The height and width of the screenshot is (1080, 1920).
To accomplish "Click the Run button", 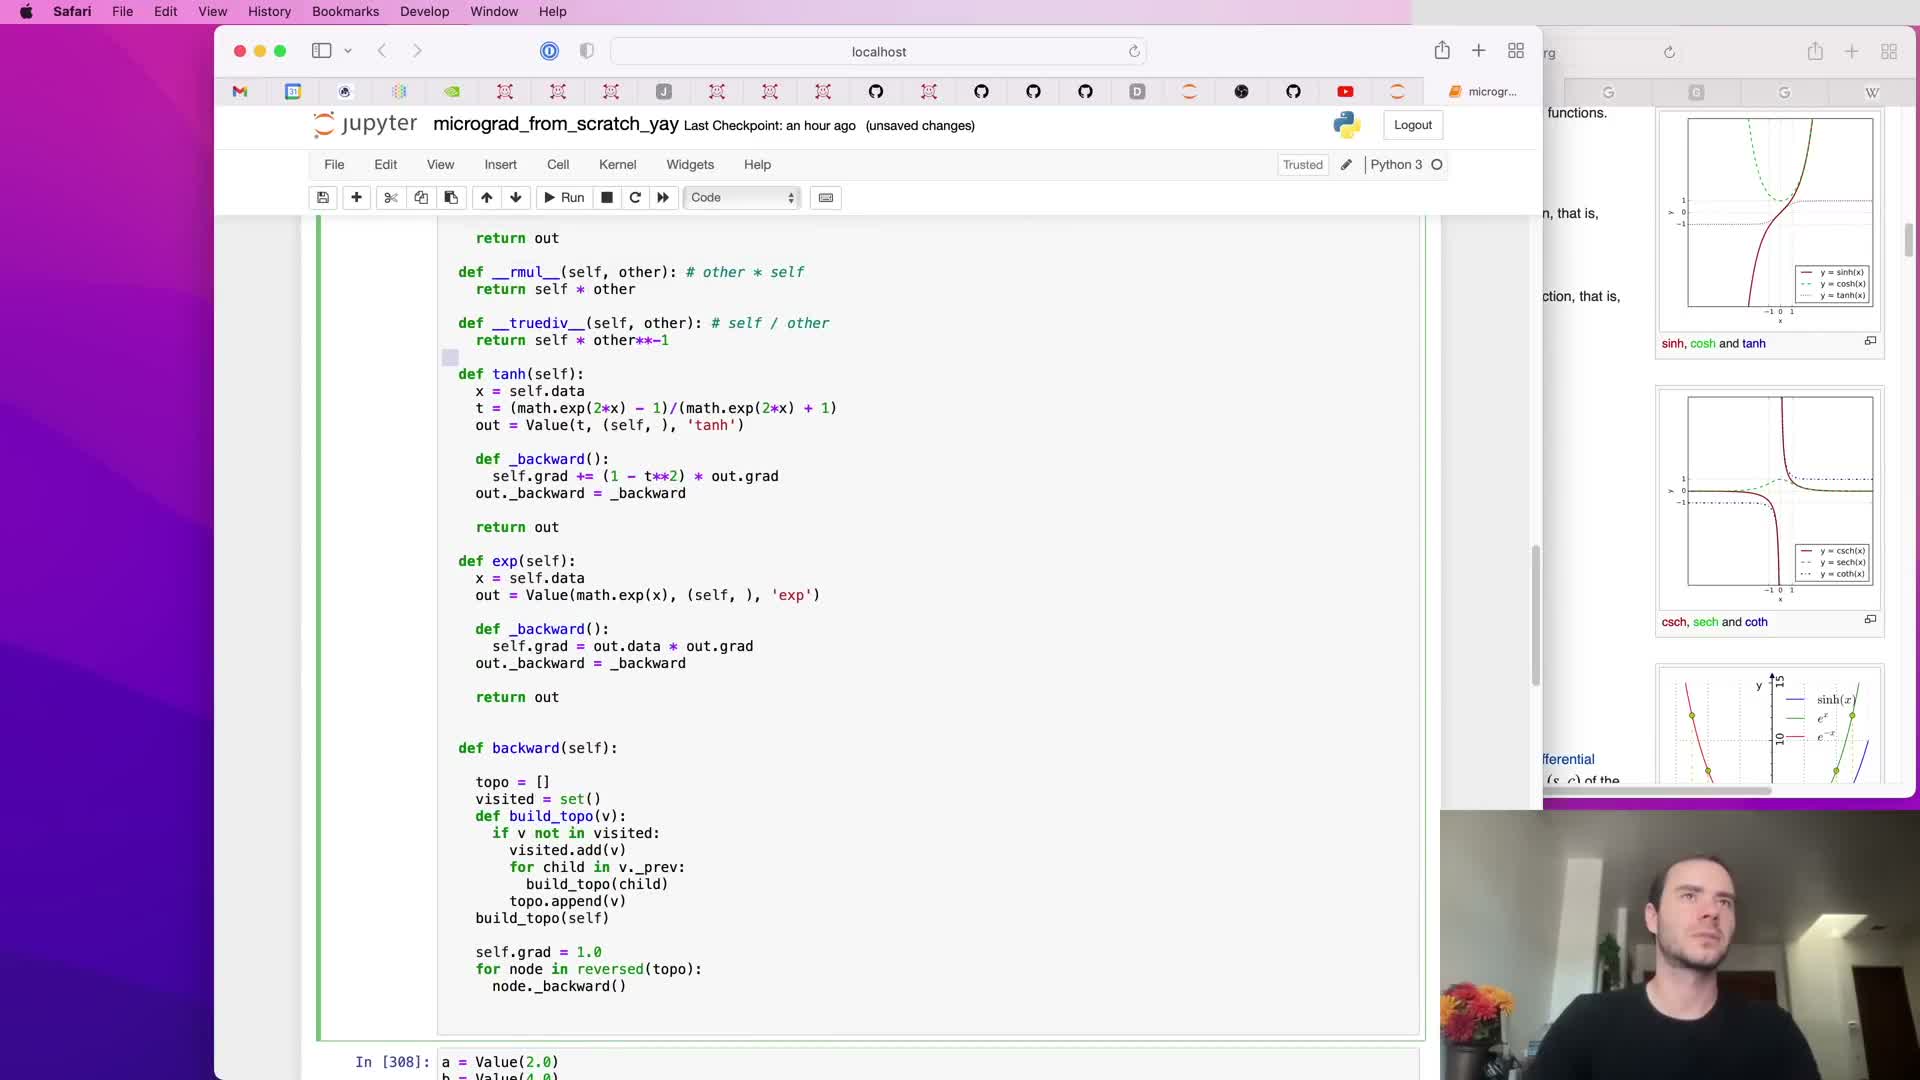I will point(564,198).
